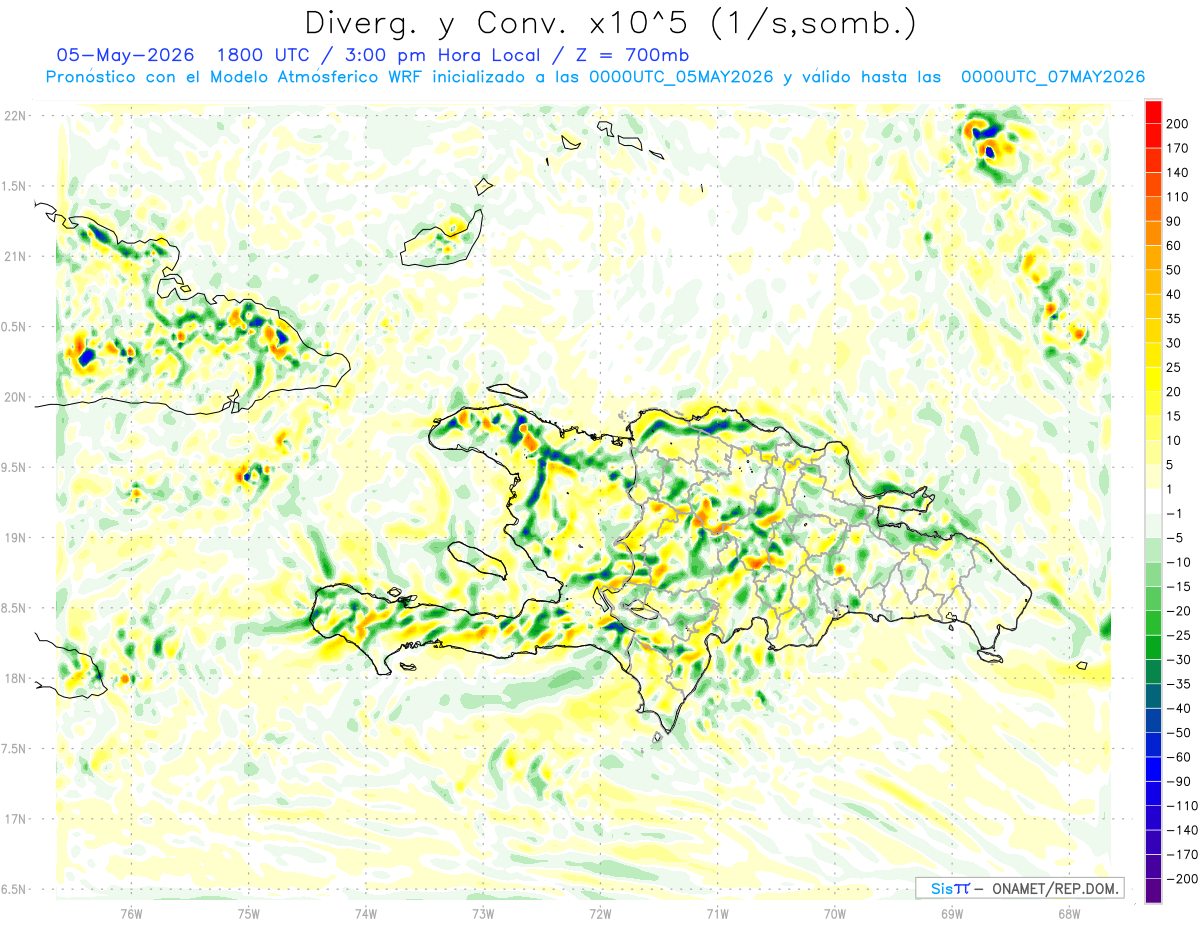Click the 0000UTC_07MAY2026 valid-until text
The height and width of the screenshot is (927, 1200).
point(1052,77)
